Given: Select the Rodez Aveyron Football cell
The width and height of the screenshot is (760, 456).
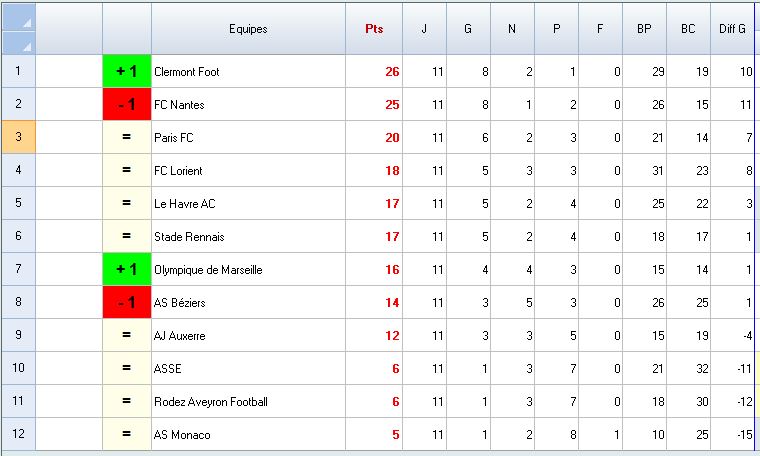Looking at the screenshot, I should [x=248, y=401].
